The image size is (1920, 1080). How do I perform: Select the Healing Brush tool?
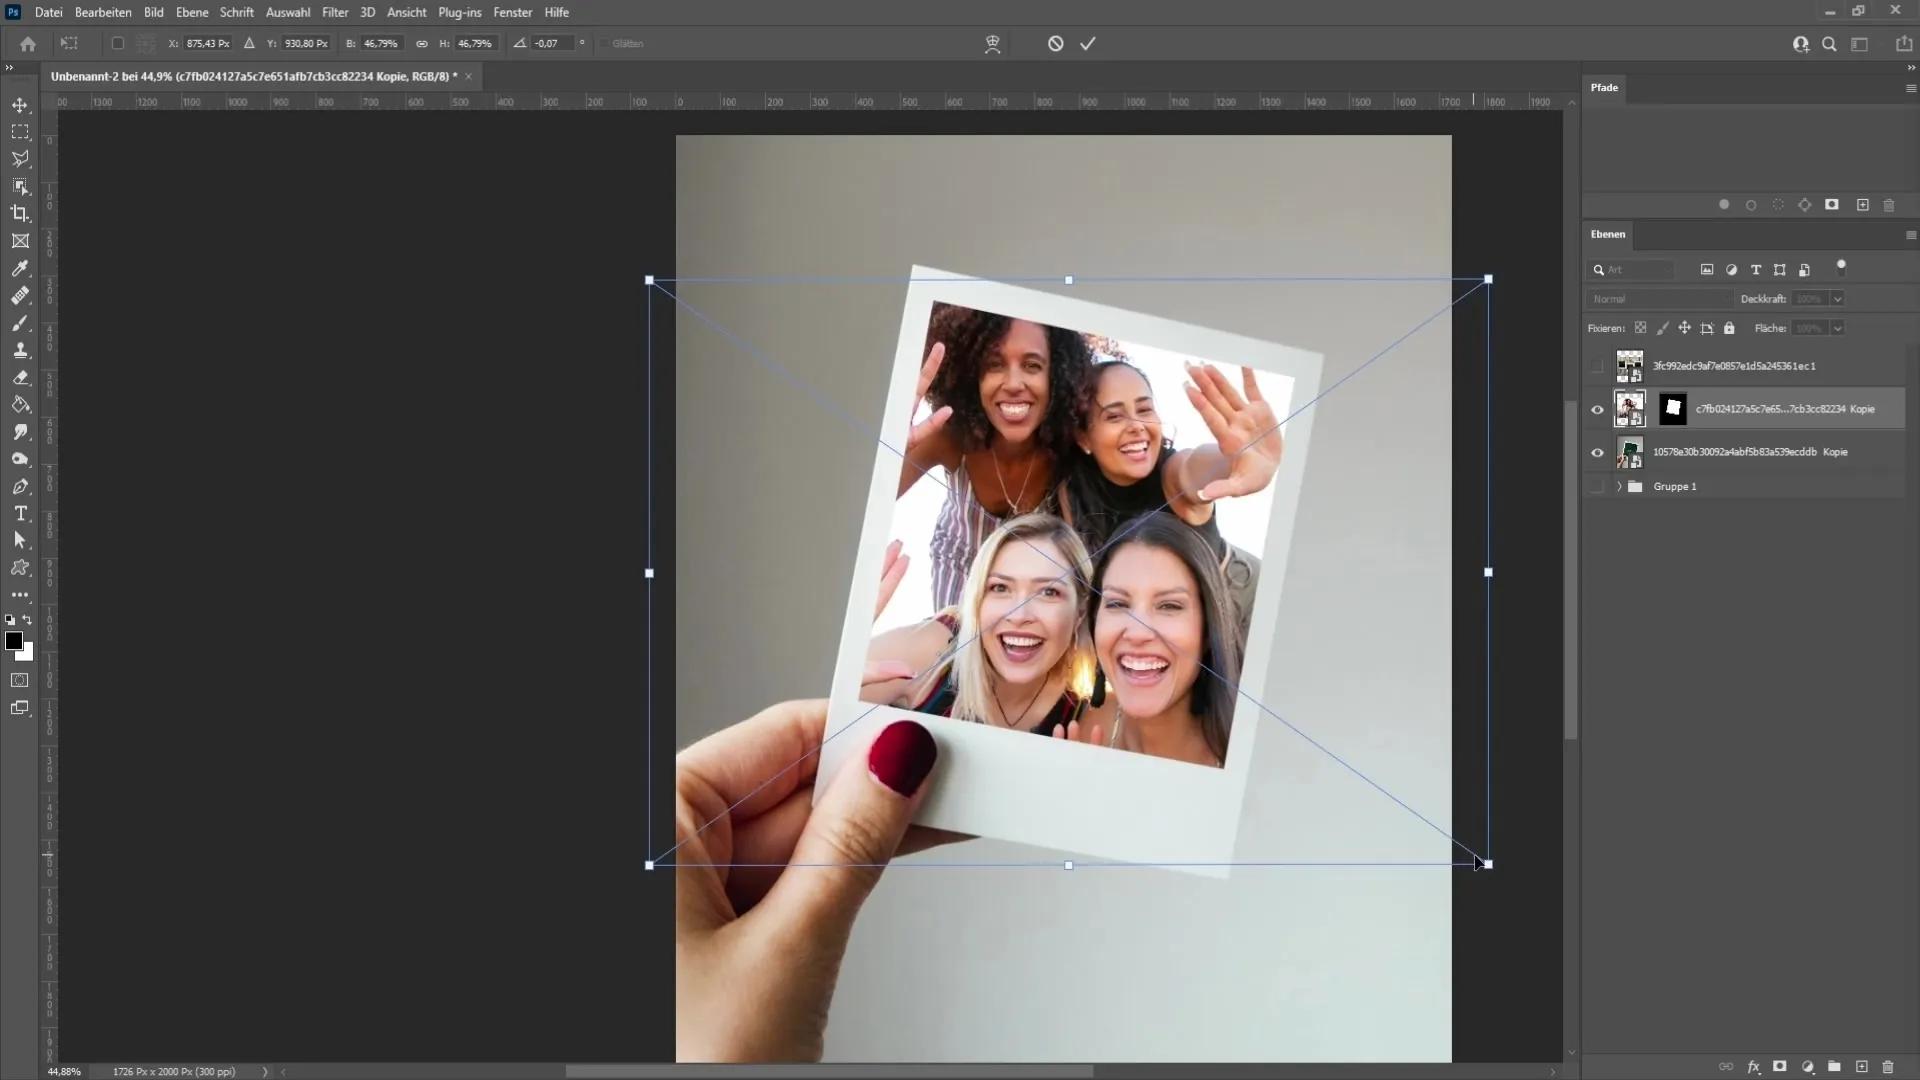tap(20, 297)
